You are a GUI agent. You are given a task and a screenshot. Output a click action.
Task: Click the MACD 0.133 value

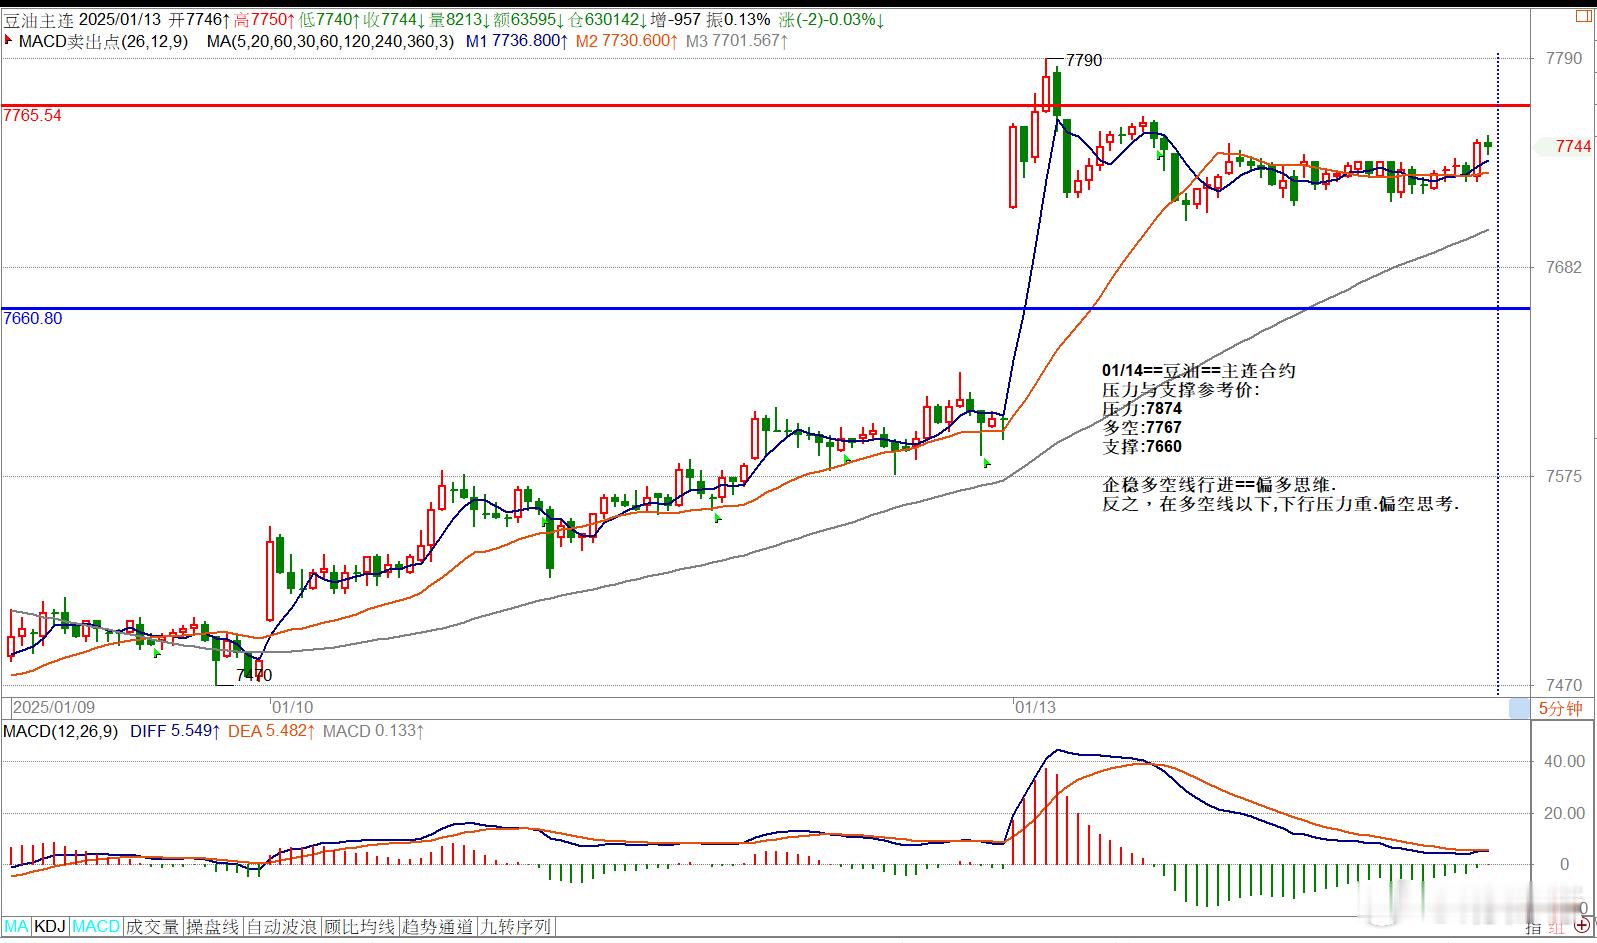[373, 731]
